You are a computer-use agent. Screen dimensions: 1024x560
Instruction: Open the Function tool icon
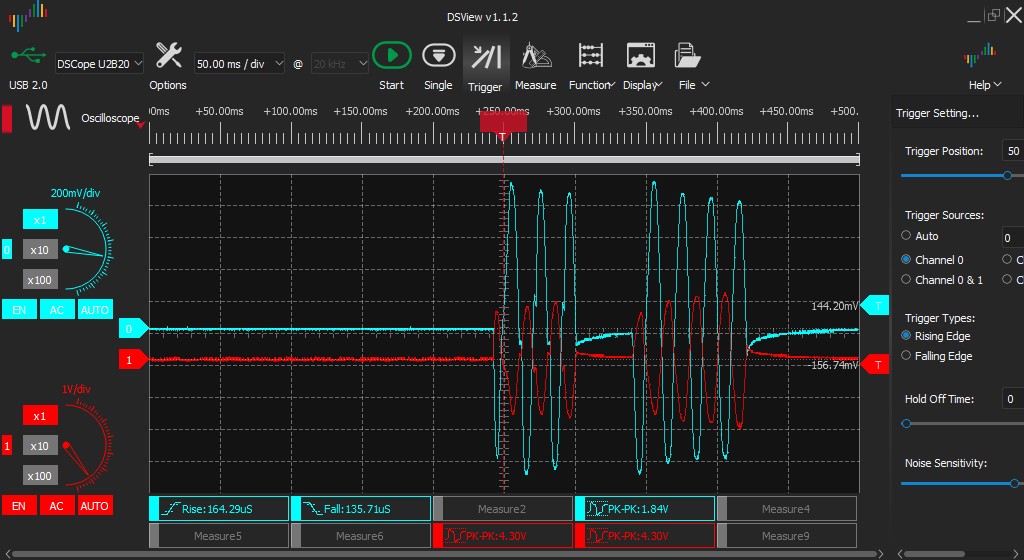pyautogui.click(x=591, y=56)
